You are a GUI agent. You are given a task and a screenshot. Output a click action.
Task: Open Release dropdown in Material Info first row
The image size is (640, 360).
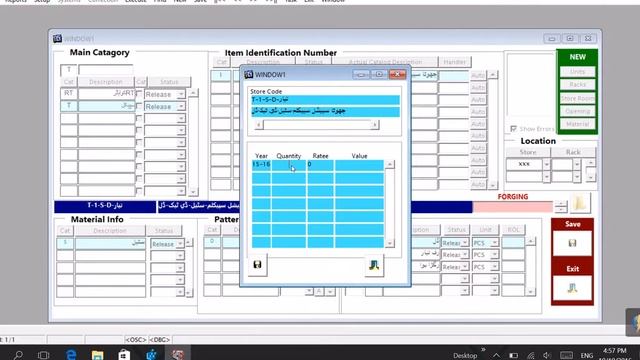pos(180,244)
